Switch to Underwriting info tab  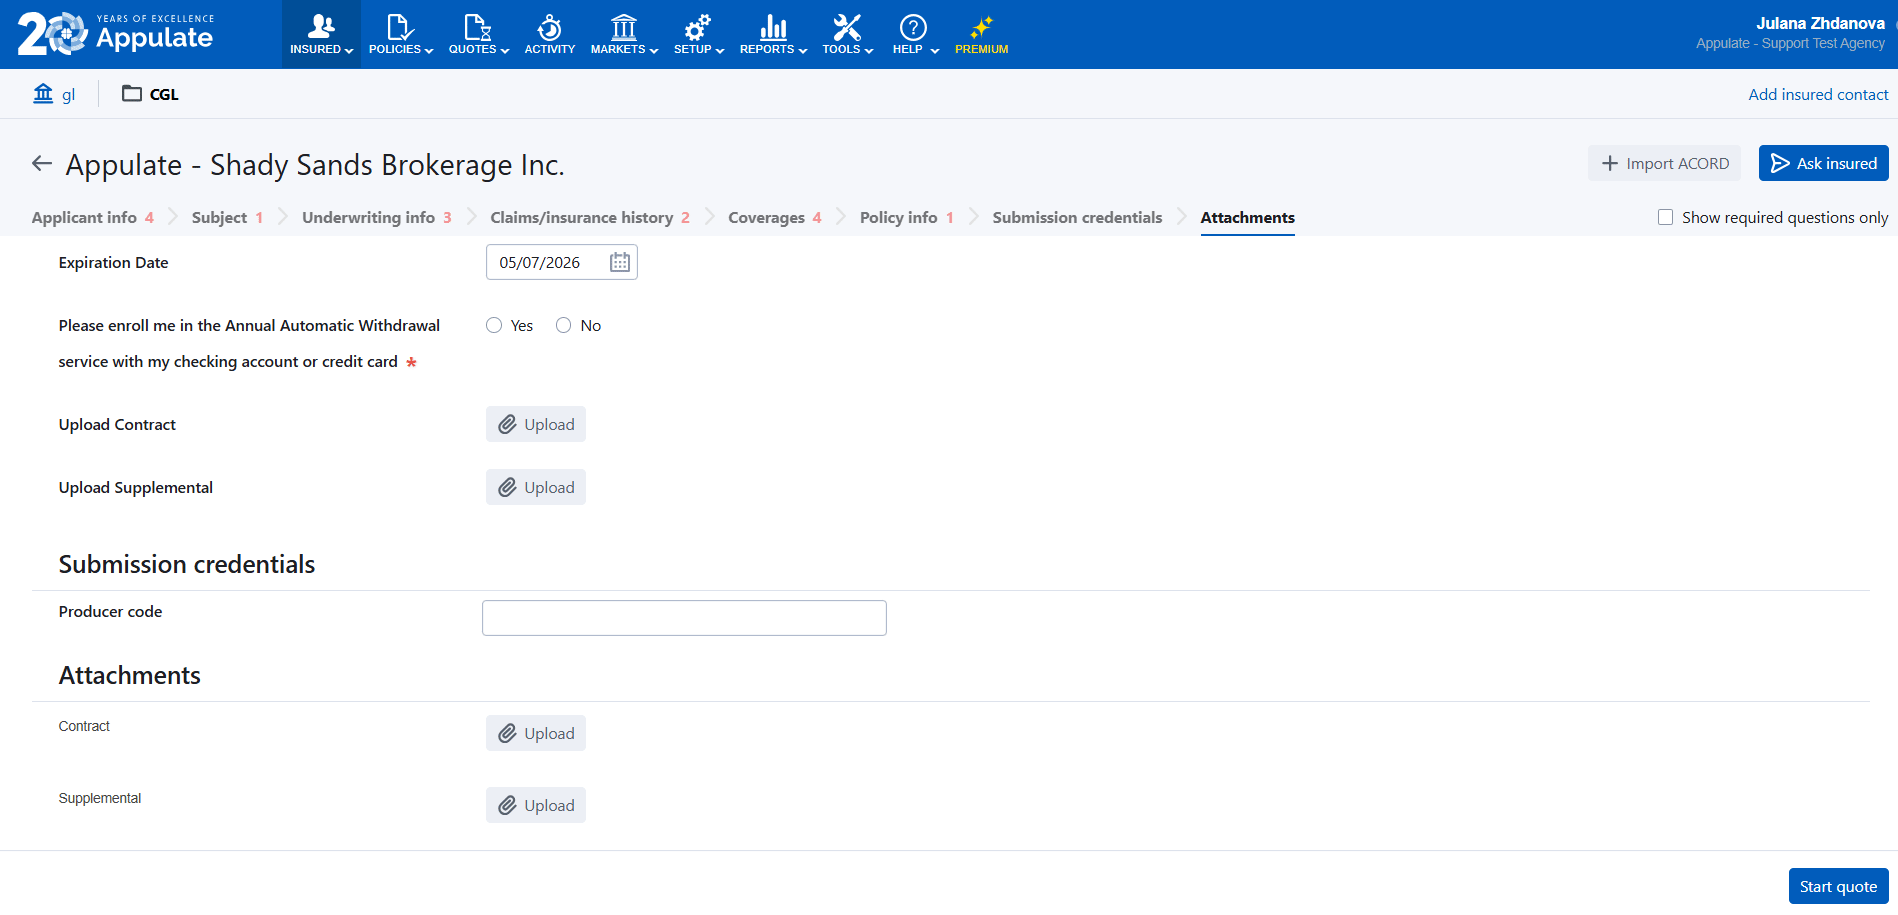[377, 217]
